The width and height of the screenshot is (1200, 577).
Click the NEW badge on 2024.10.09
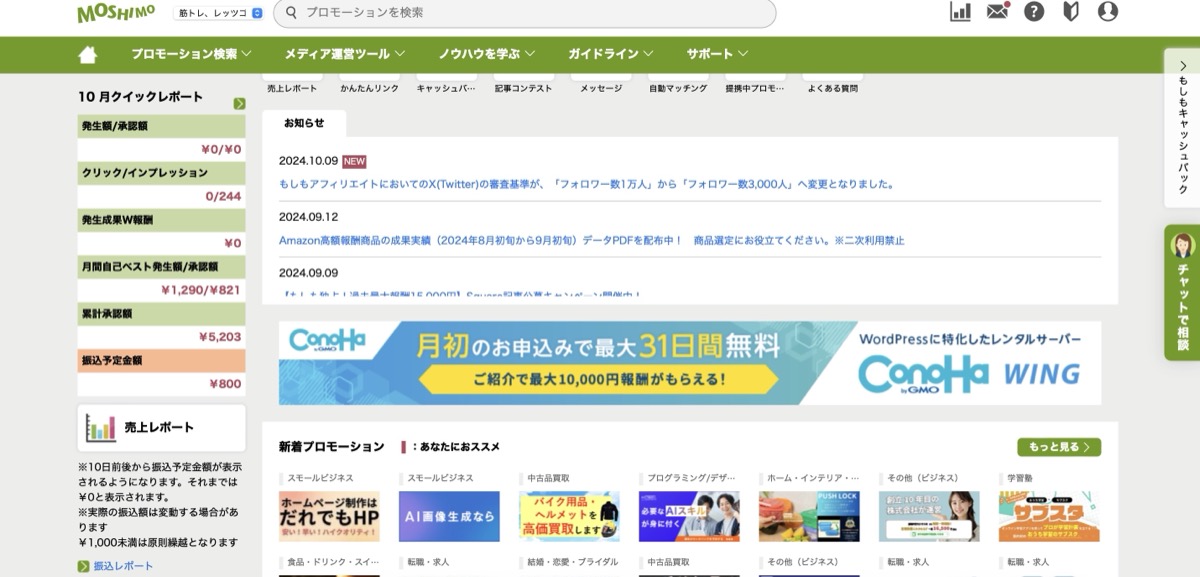point(354,161)
